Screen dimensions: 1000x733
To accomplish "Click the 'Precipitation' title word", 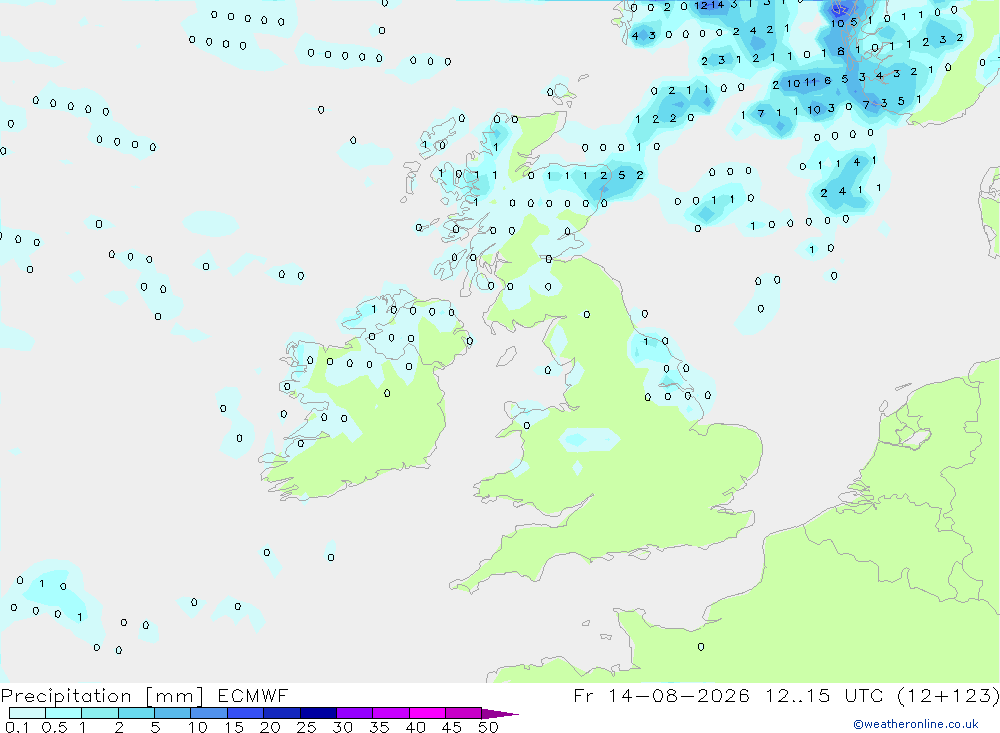I will coord(66,695).
